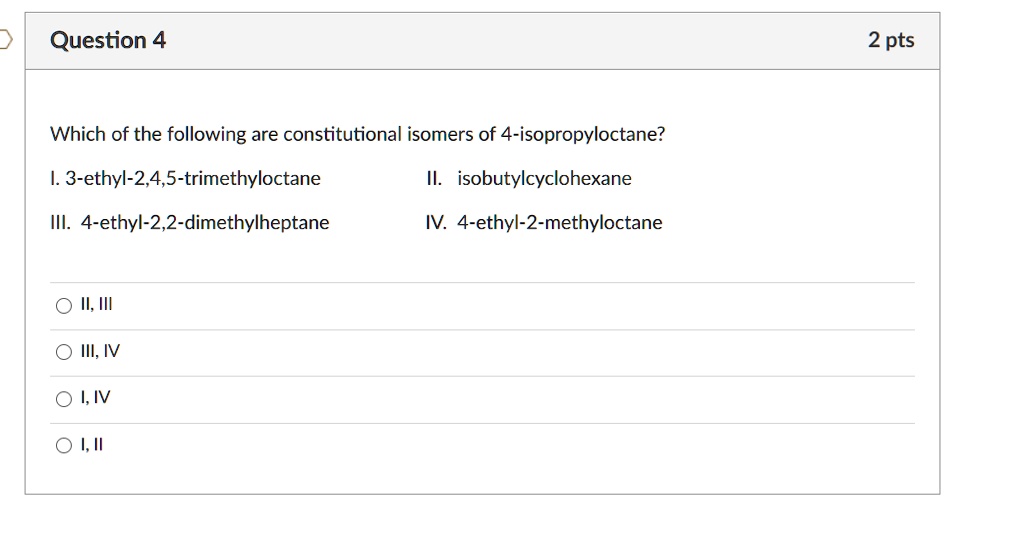Mark the "I, IV" radio circle
1024x533 pixels.
(x=64, y=398)
